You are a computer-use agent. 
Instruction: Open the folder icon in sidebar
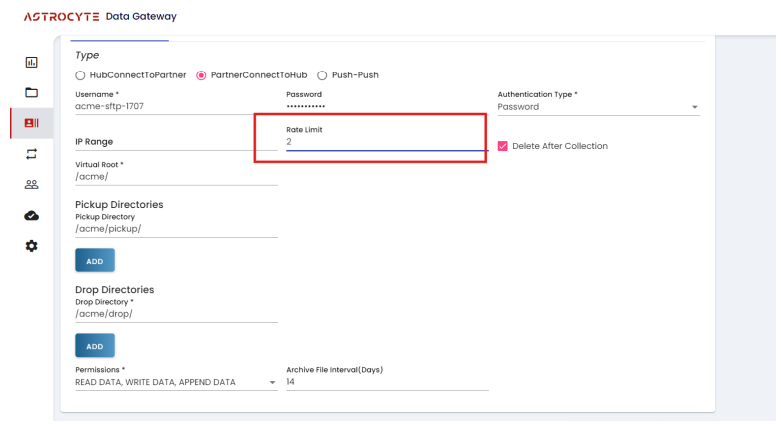pyautogui.click(x=31, y=93)
